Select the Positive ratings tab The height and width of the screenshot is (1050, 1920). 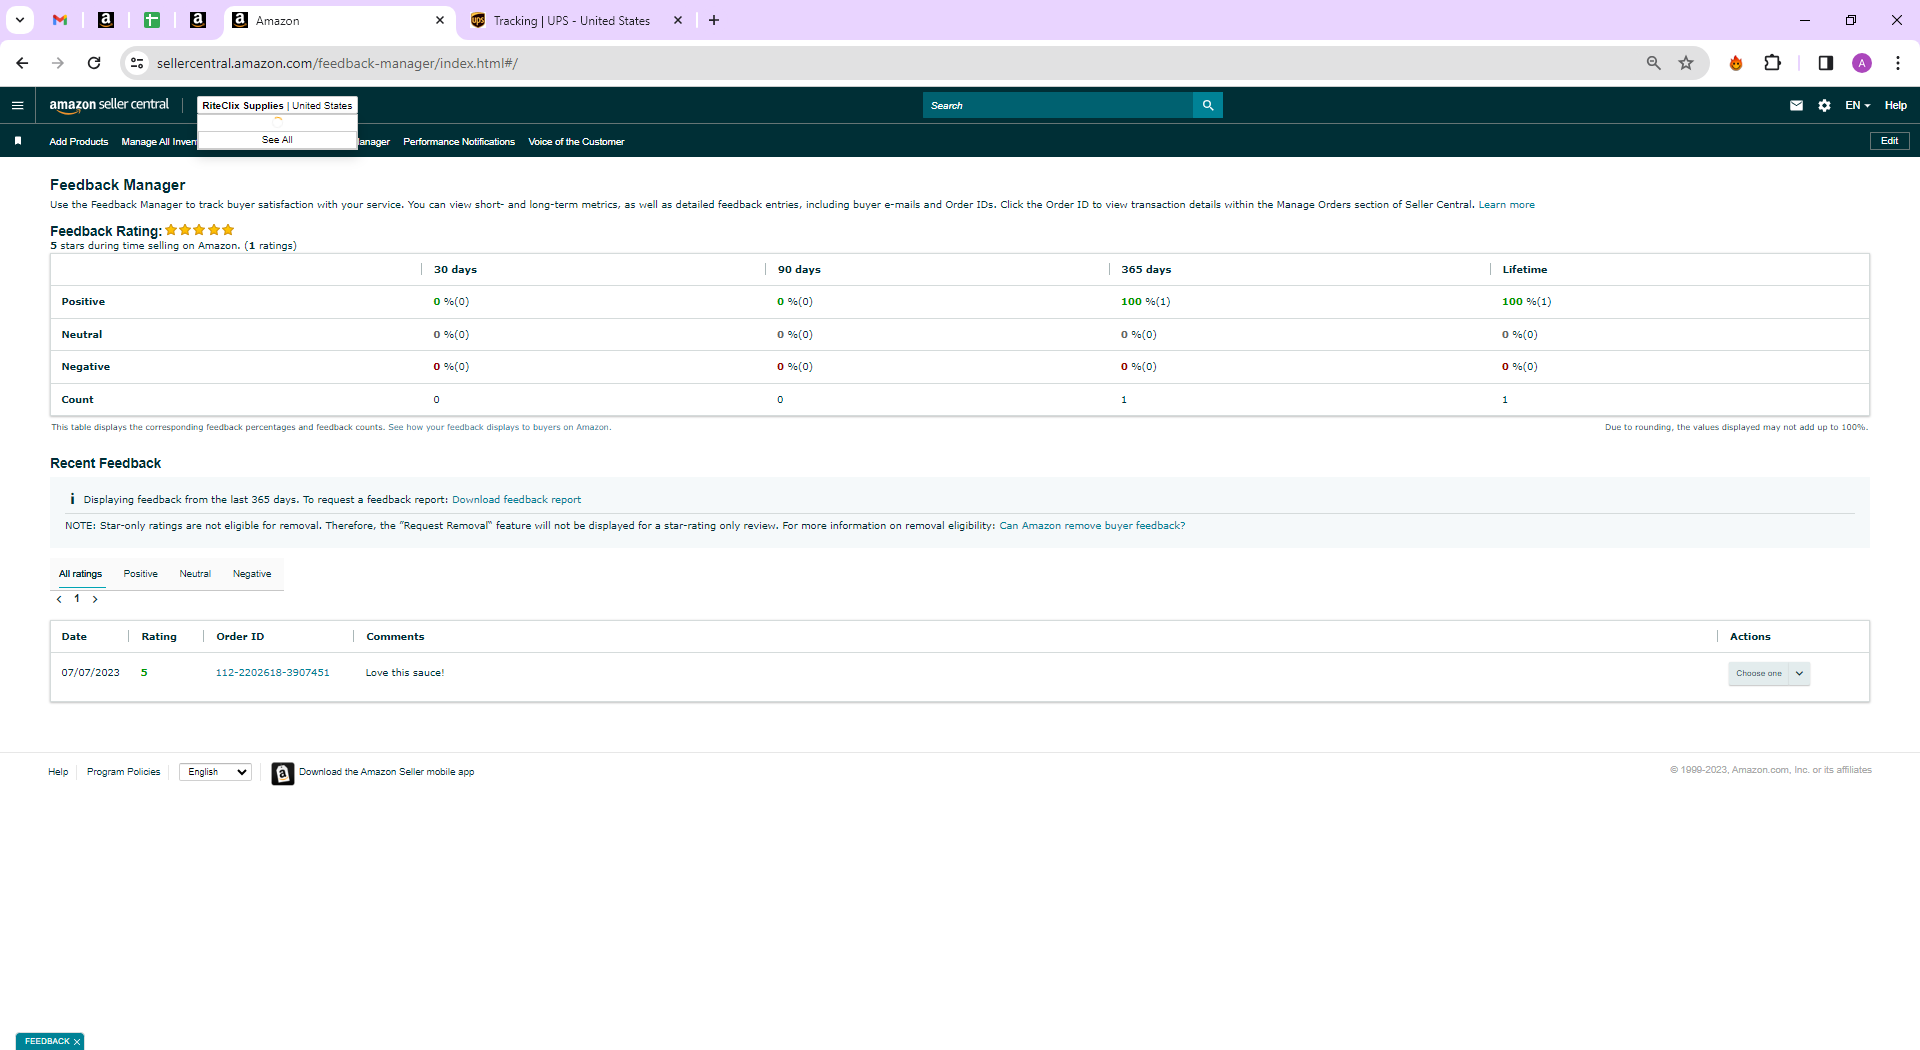coord(140,574)
